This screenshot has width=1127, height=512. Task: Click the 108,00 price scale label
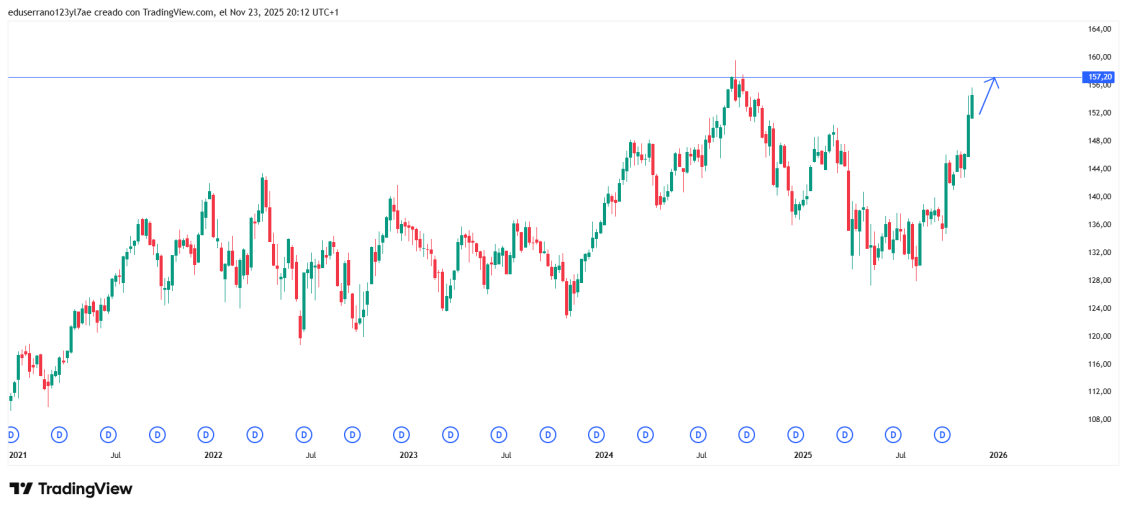tap(1100, 419)
